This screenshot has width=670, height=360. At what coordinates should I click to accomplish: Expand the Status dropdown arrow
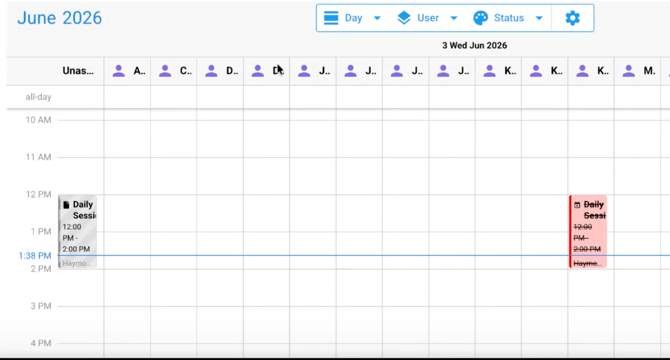click(539, 18)
